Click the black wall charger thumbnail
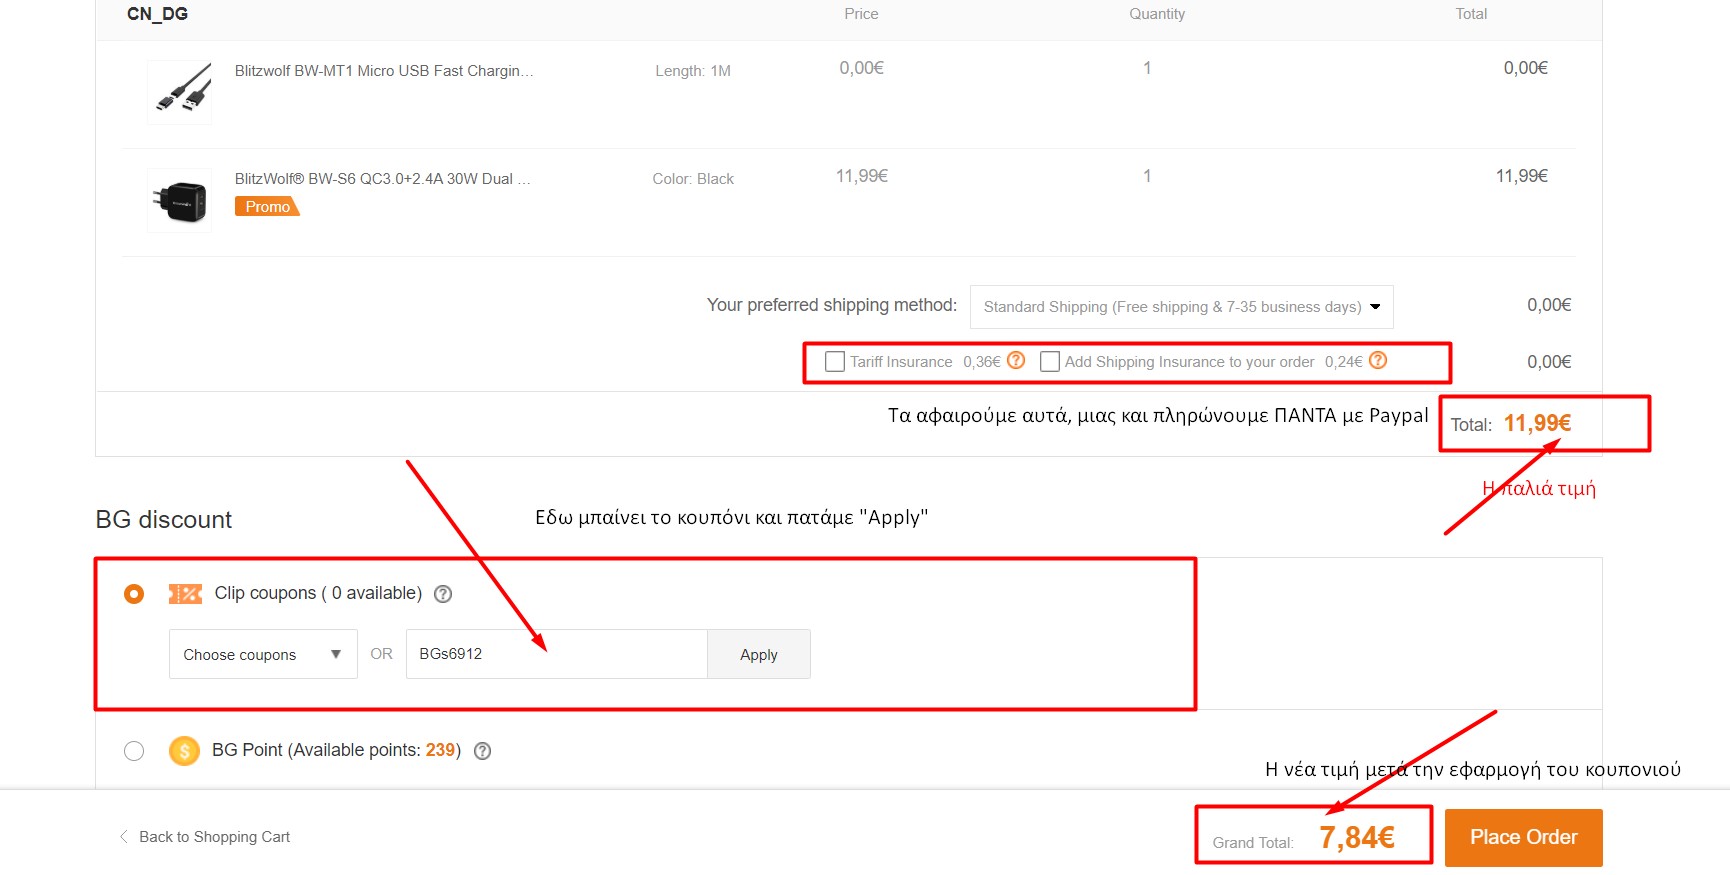This screenshot has height=875, width=1730. pos(180,200)
